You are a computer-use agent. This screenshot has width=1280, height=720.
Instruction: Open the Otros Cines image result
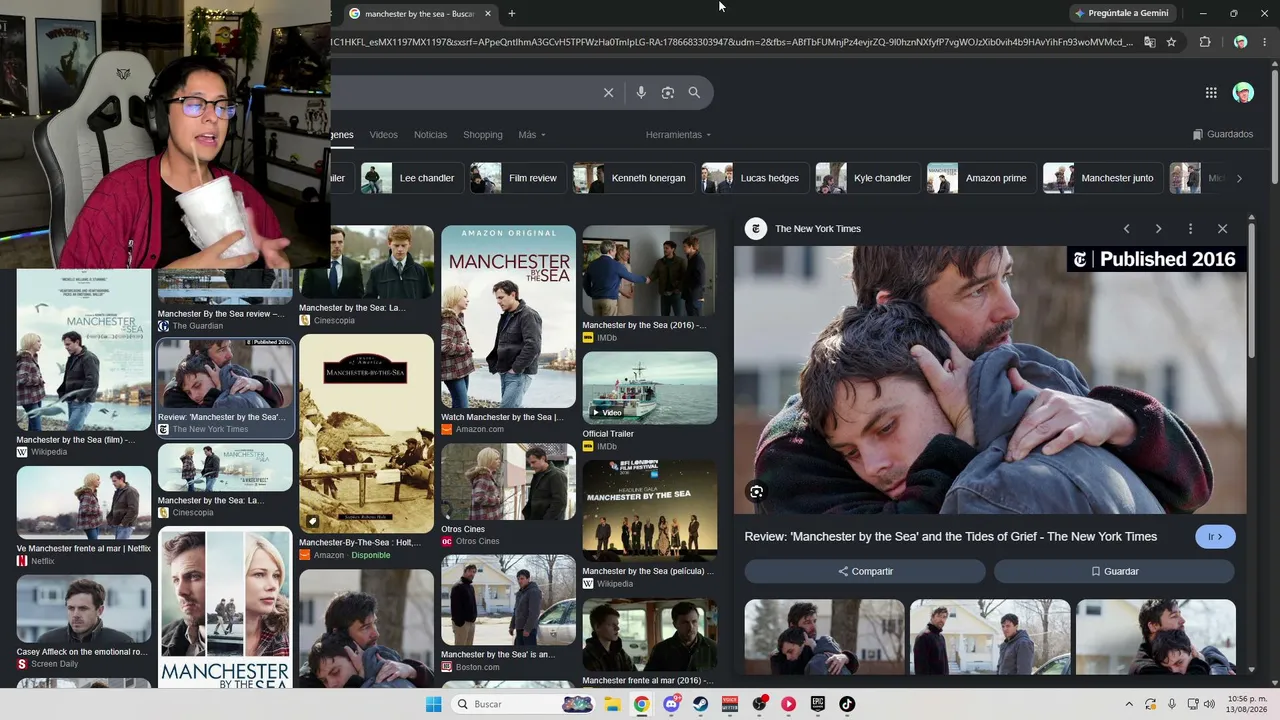coord(508,482)
